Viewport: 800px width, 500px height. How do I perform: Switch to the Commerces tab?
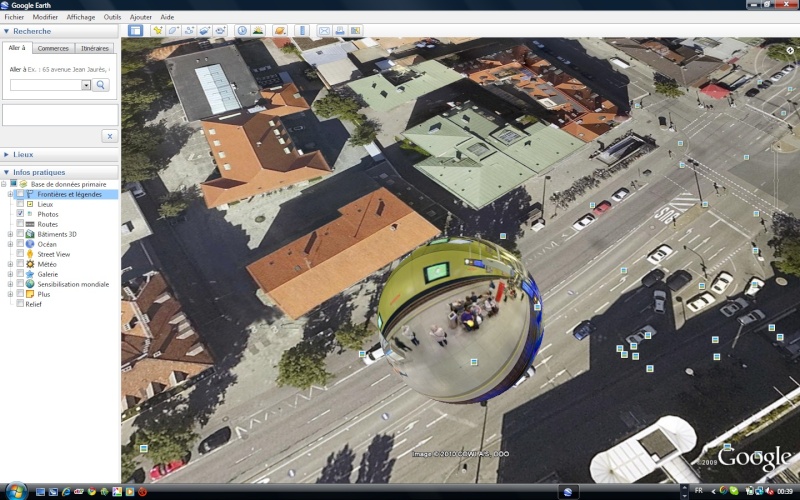[53, 48]
